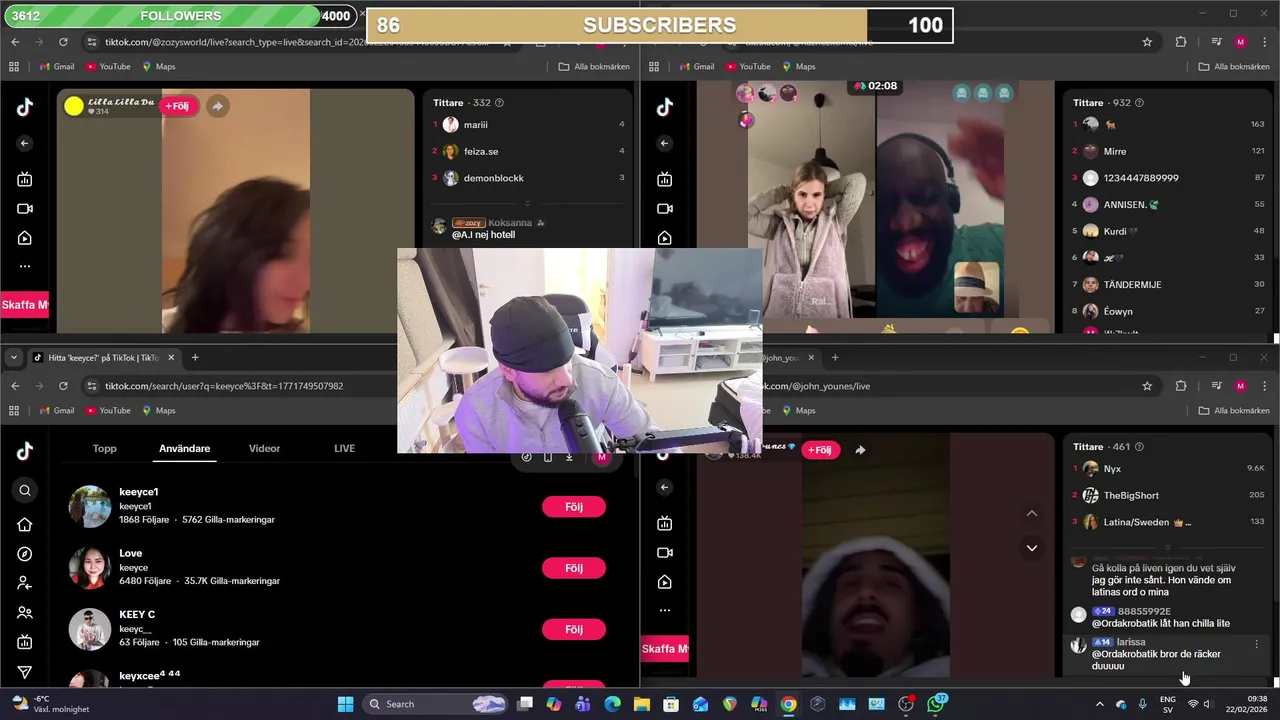1280x720 pixels.
Task: Open three-dot More menu in zozysworld sidebar
Action: pyautogui.click(x=25, y=267)
